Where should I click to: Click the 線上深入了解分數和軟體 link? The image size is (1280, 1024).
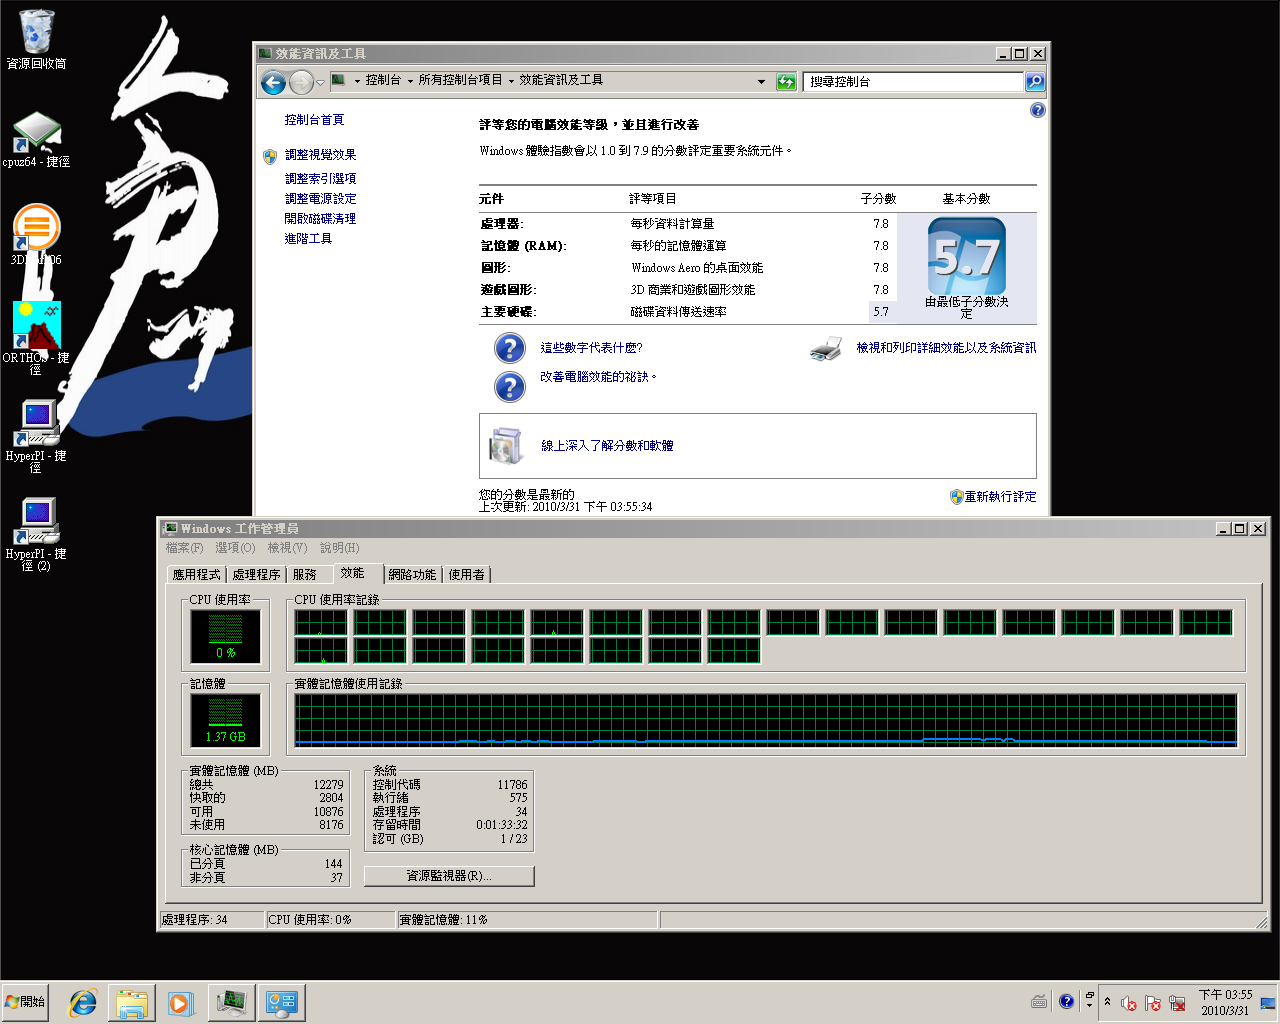pyautogui.click(x=607, y=446)
